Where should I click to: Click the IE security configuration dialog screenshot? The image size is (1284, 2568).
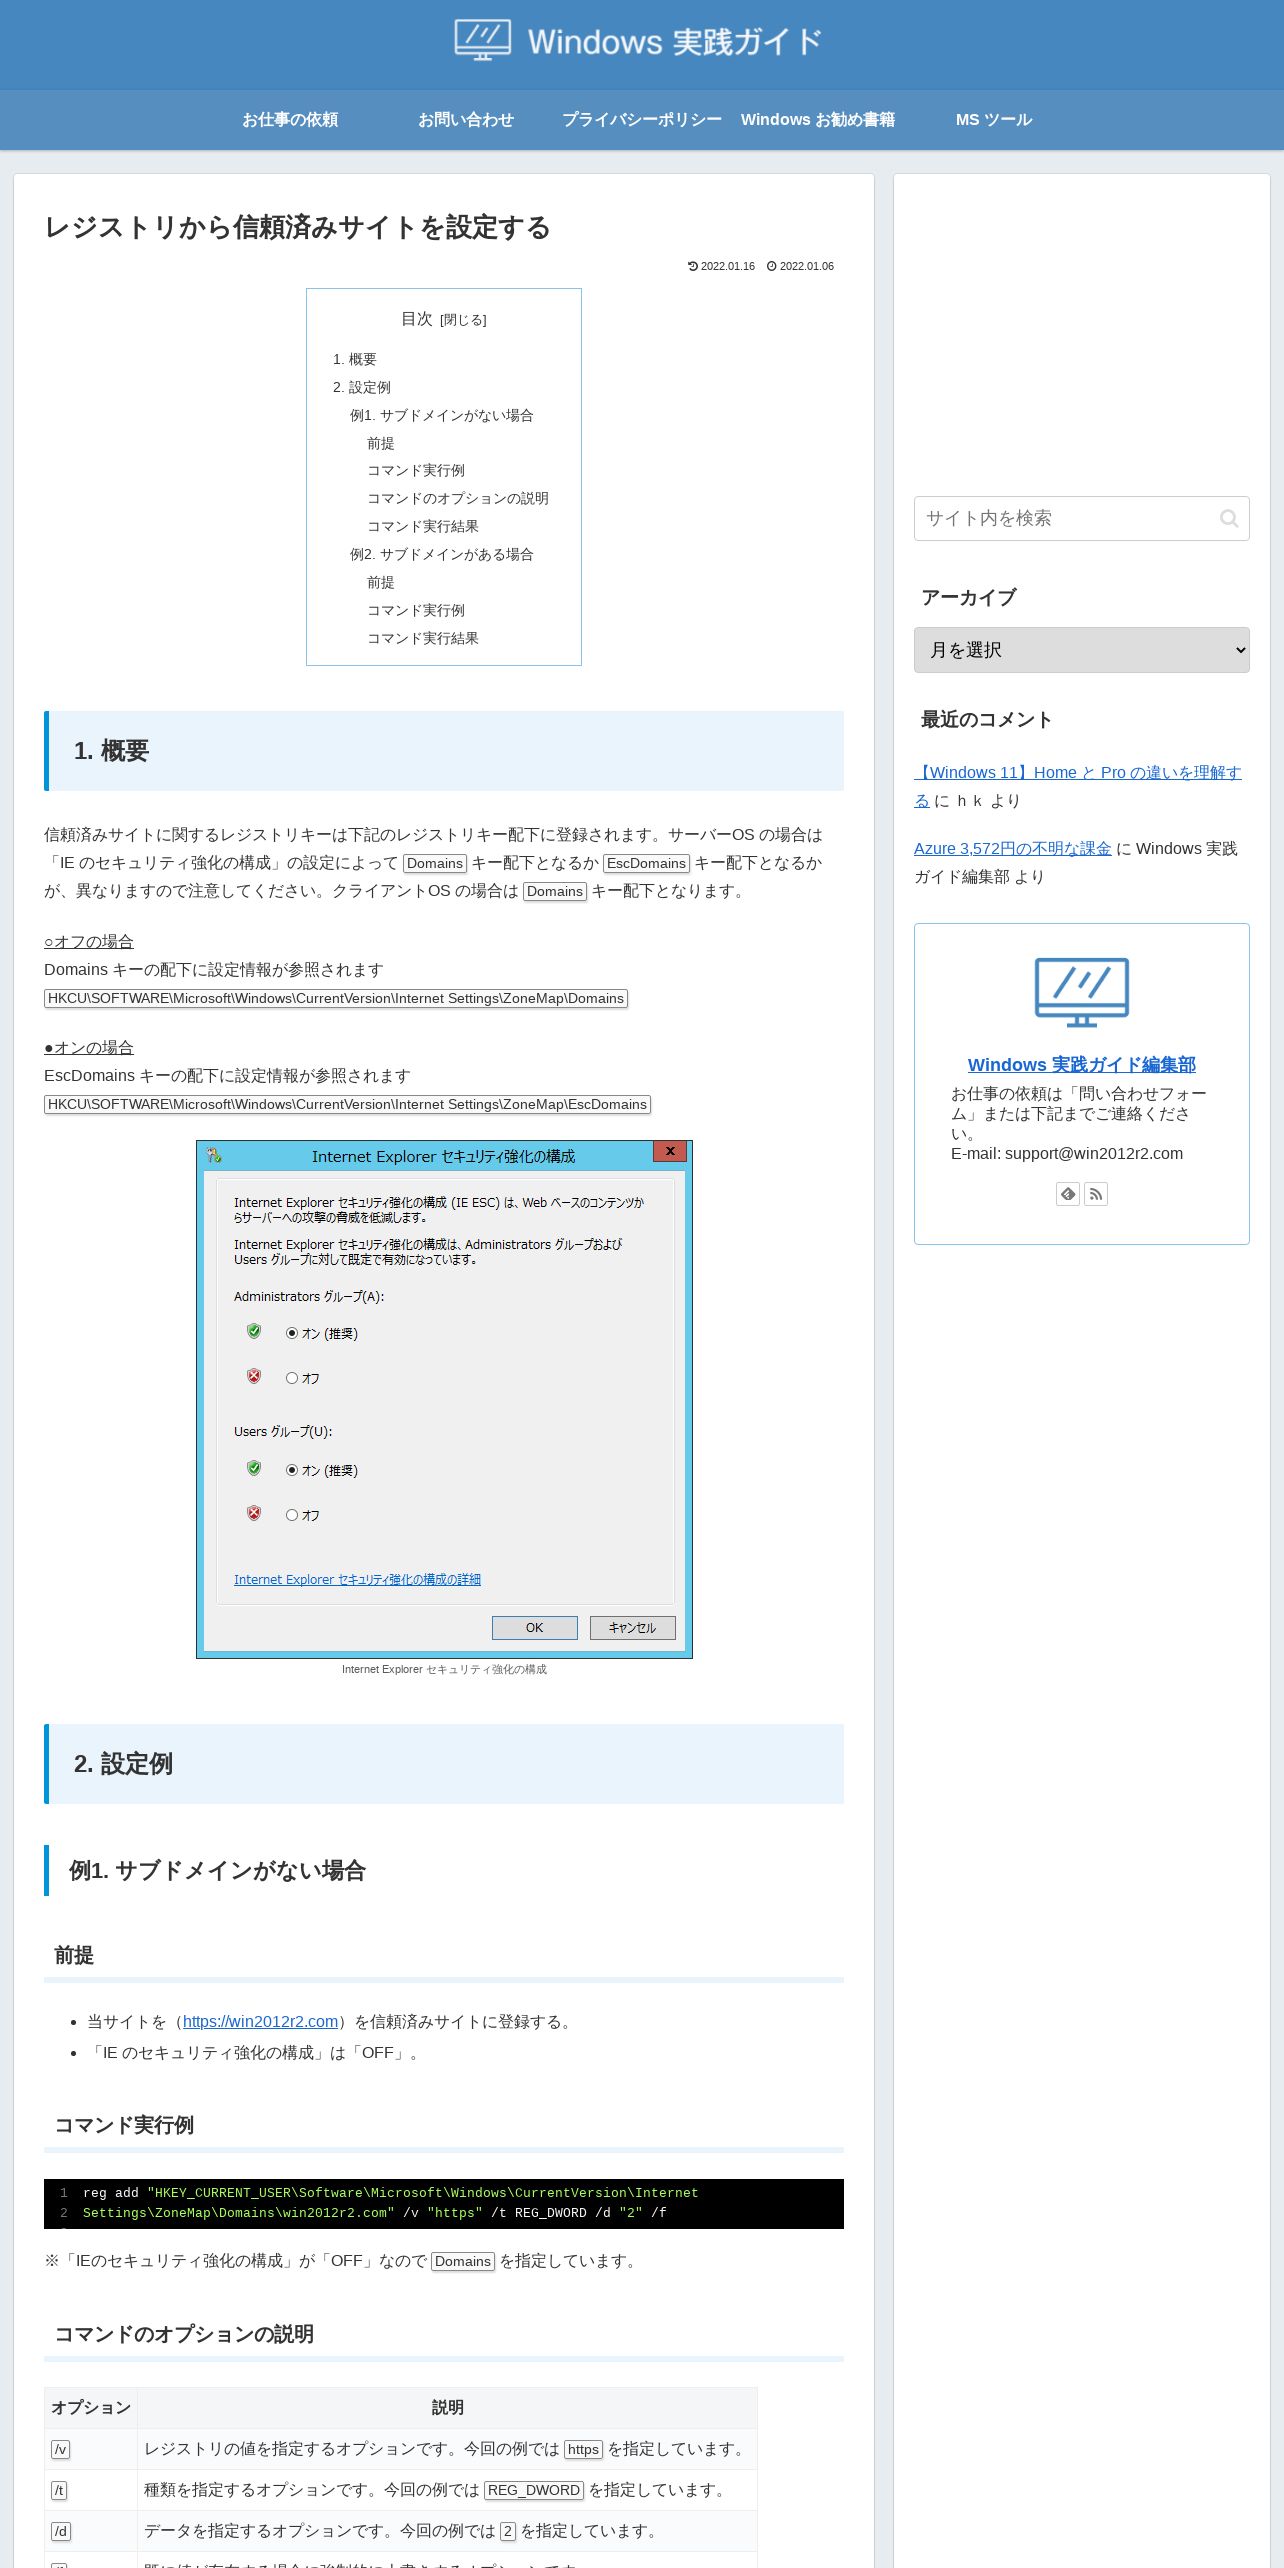(x=444, y=1399)
